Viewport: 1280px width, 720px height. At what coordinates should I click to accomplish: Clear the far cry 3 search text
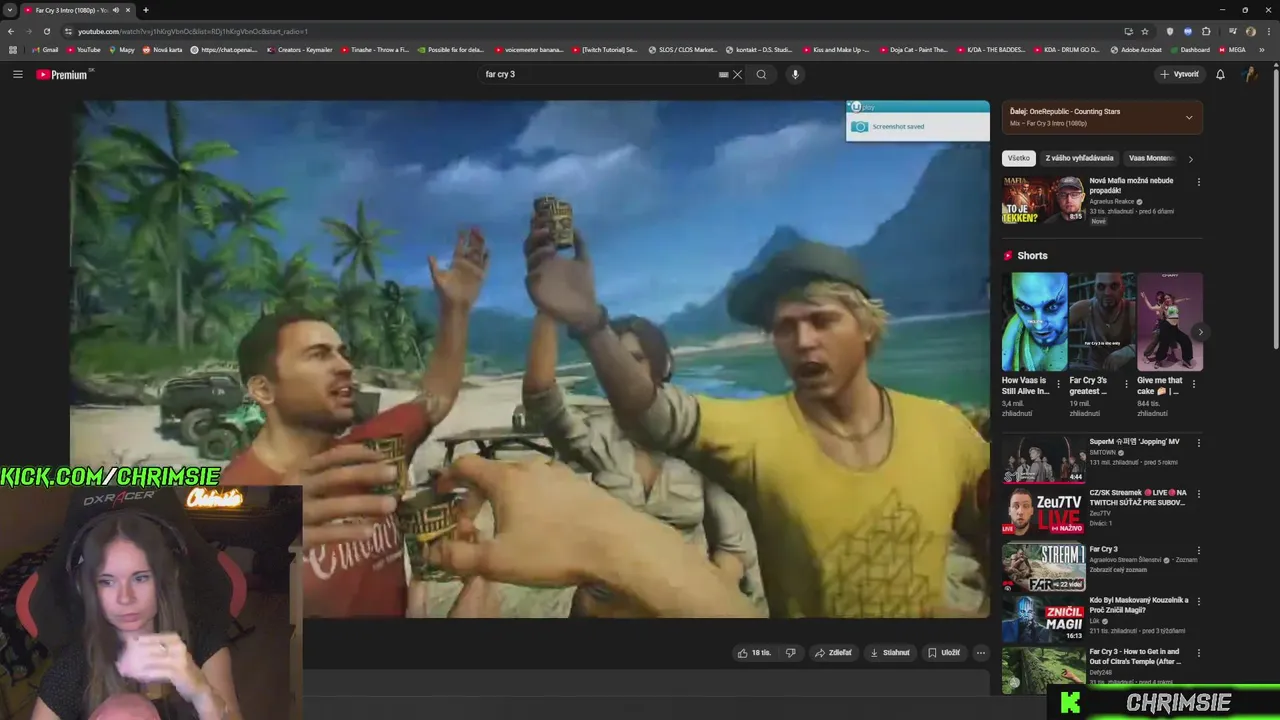(738, 74)
